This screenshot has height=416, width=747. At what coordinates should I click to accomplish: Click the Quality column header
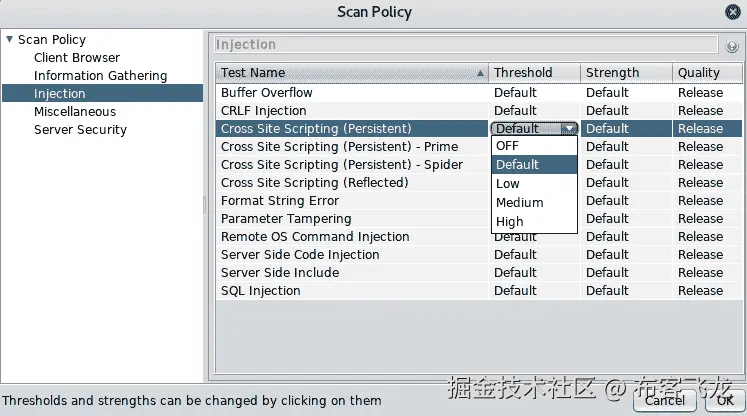698,73
